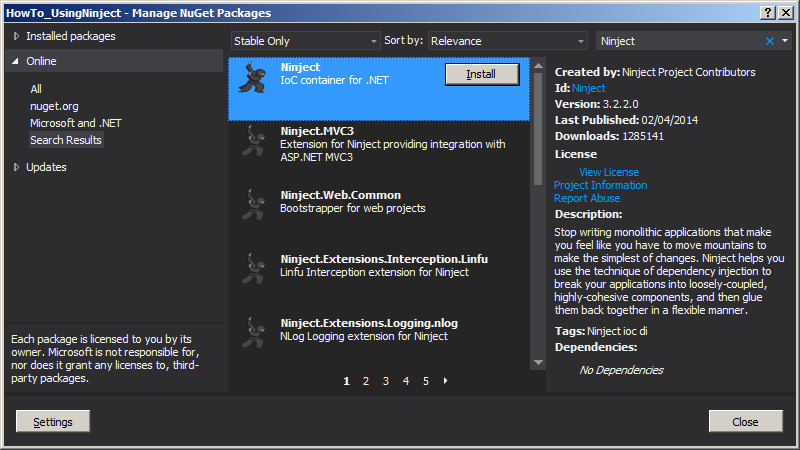Go to next results page arrow
Image resolution: width=800 pixels, height=450 pixels.
click(x=445, y=381)
